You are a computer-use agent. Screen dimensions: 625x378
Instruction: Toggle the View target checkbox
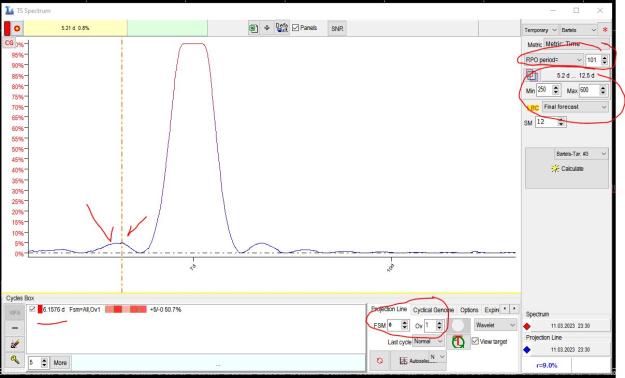[x=475, y=341]
